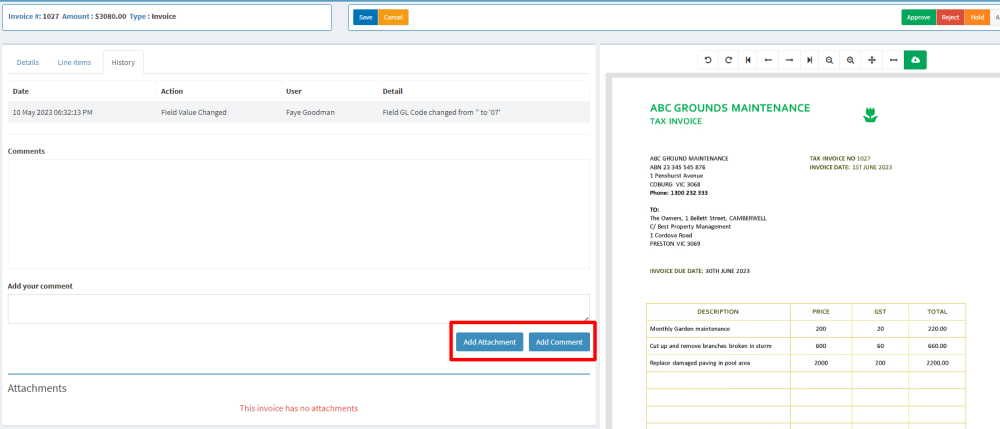Screen dimensions: 1000x429
Task: Click the Add Attachment button
Action: [x=489, y=342]
